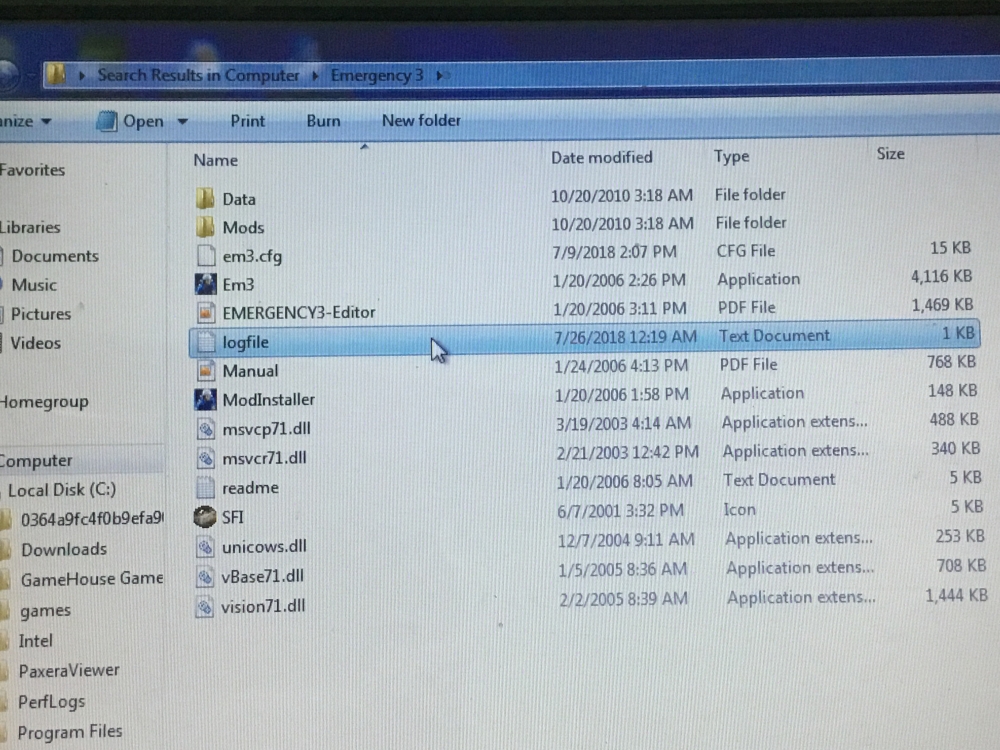Open the Videos library
This screenshot has width=1000, height=750.
coord(36,343)
